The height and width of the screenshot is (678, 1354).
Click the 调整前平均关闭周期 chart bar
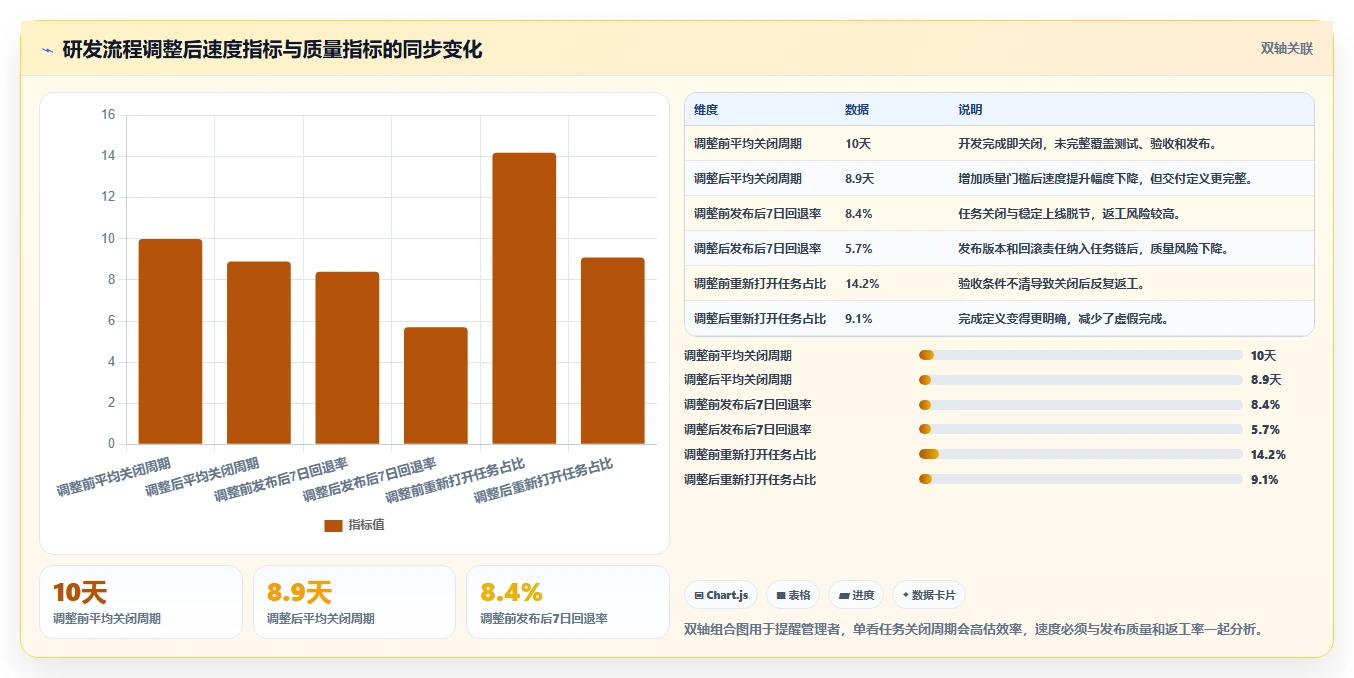[170, 341]
